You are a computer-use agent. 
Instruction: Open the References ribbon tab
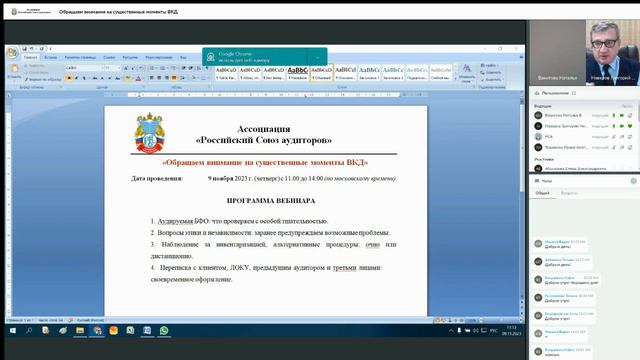(109, 58)
